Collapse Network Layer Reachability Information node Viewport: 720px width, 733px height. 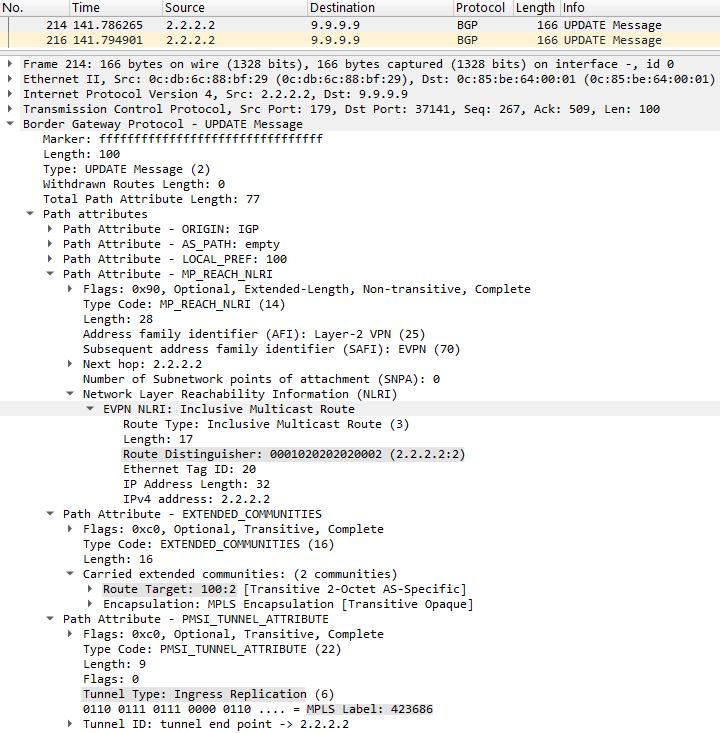point(70,394)
